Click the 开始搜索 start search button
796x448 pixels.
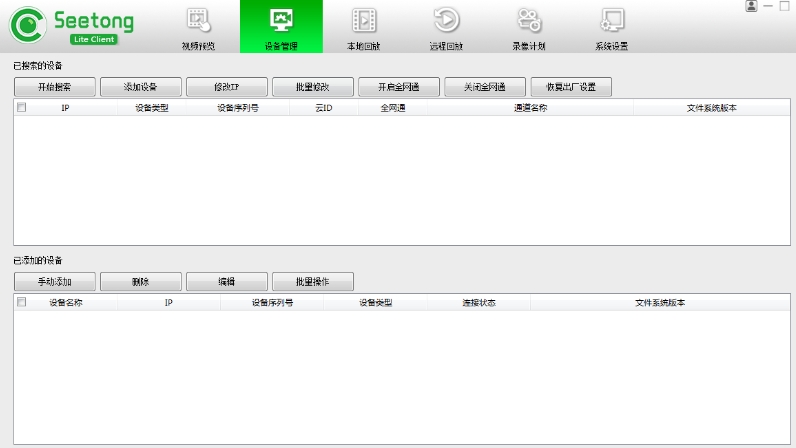click(x=55, y=87)
